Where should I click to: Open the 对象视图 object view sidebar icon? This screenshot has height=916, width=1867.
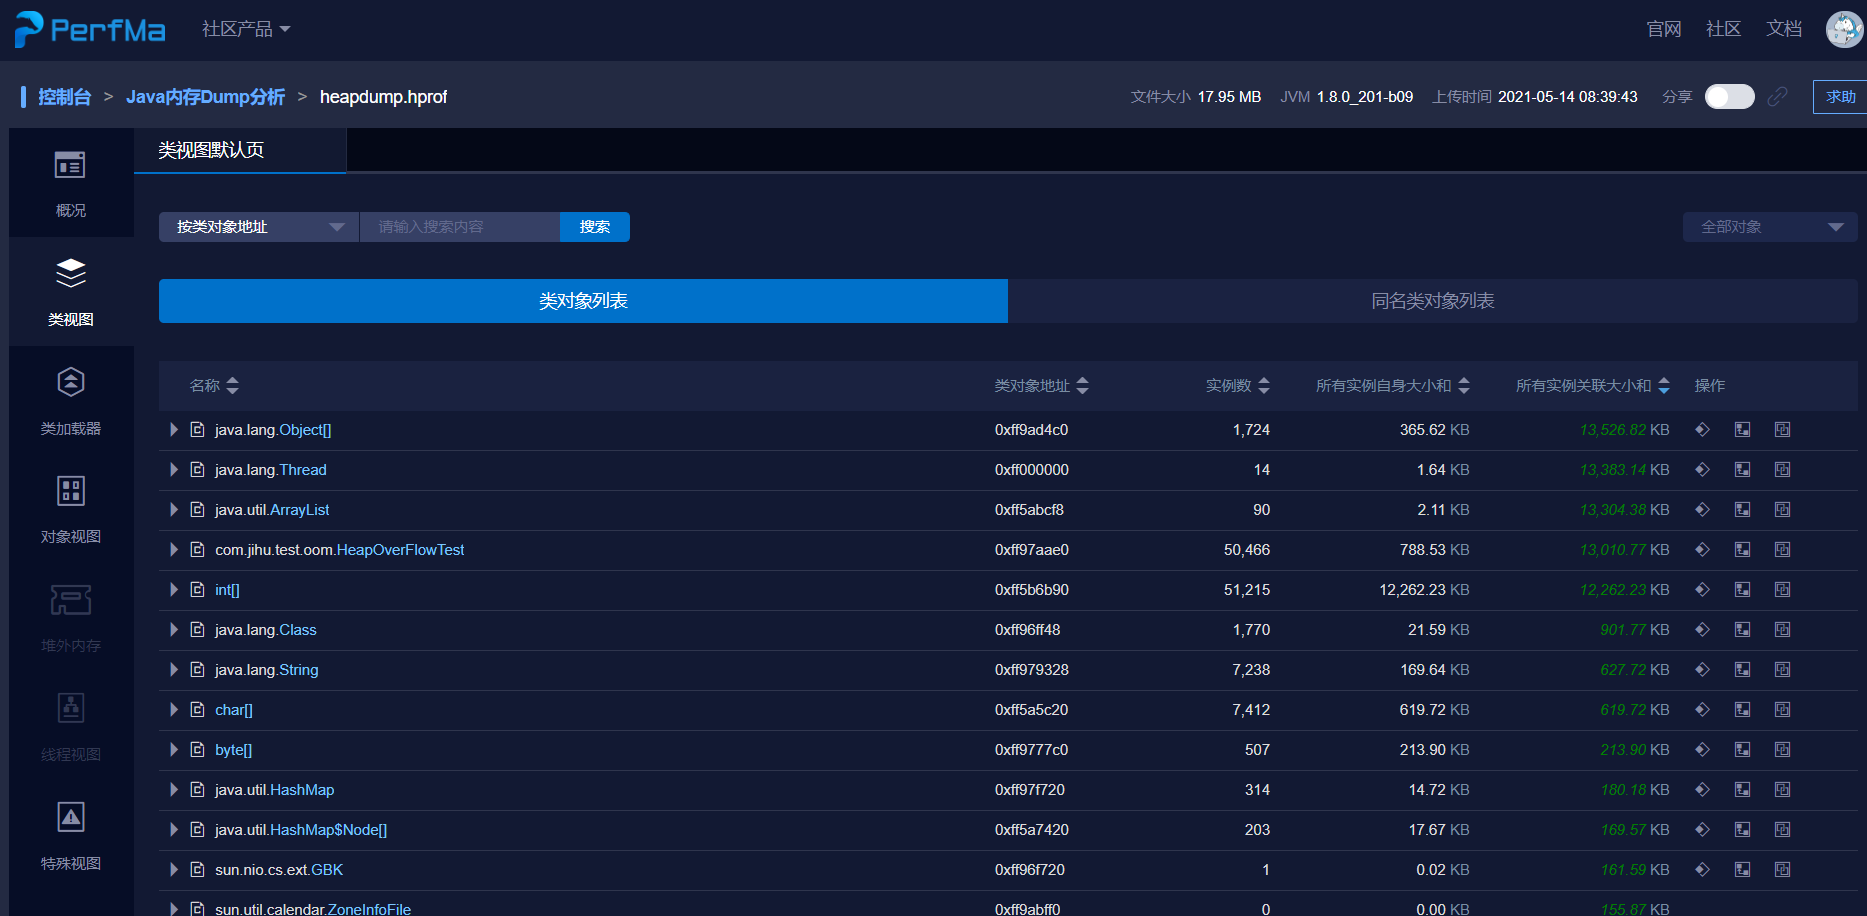tap(70, 491)
